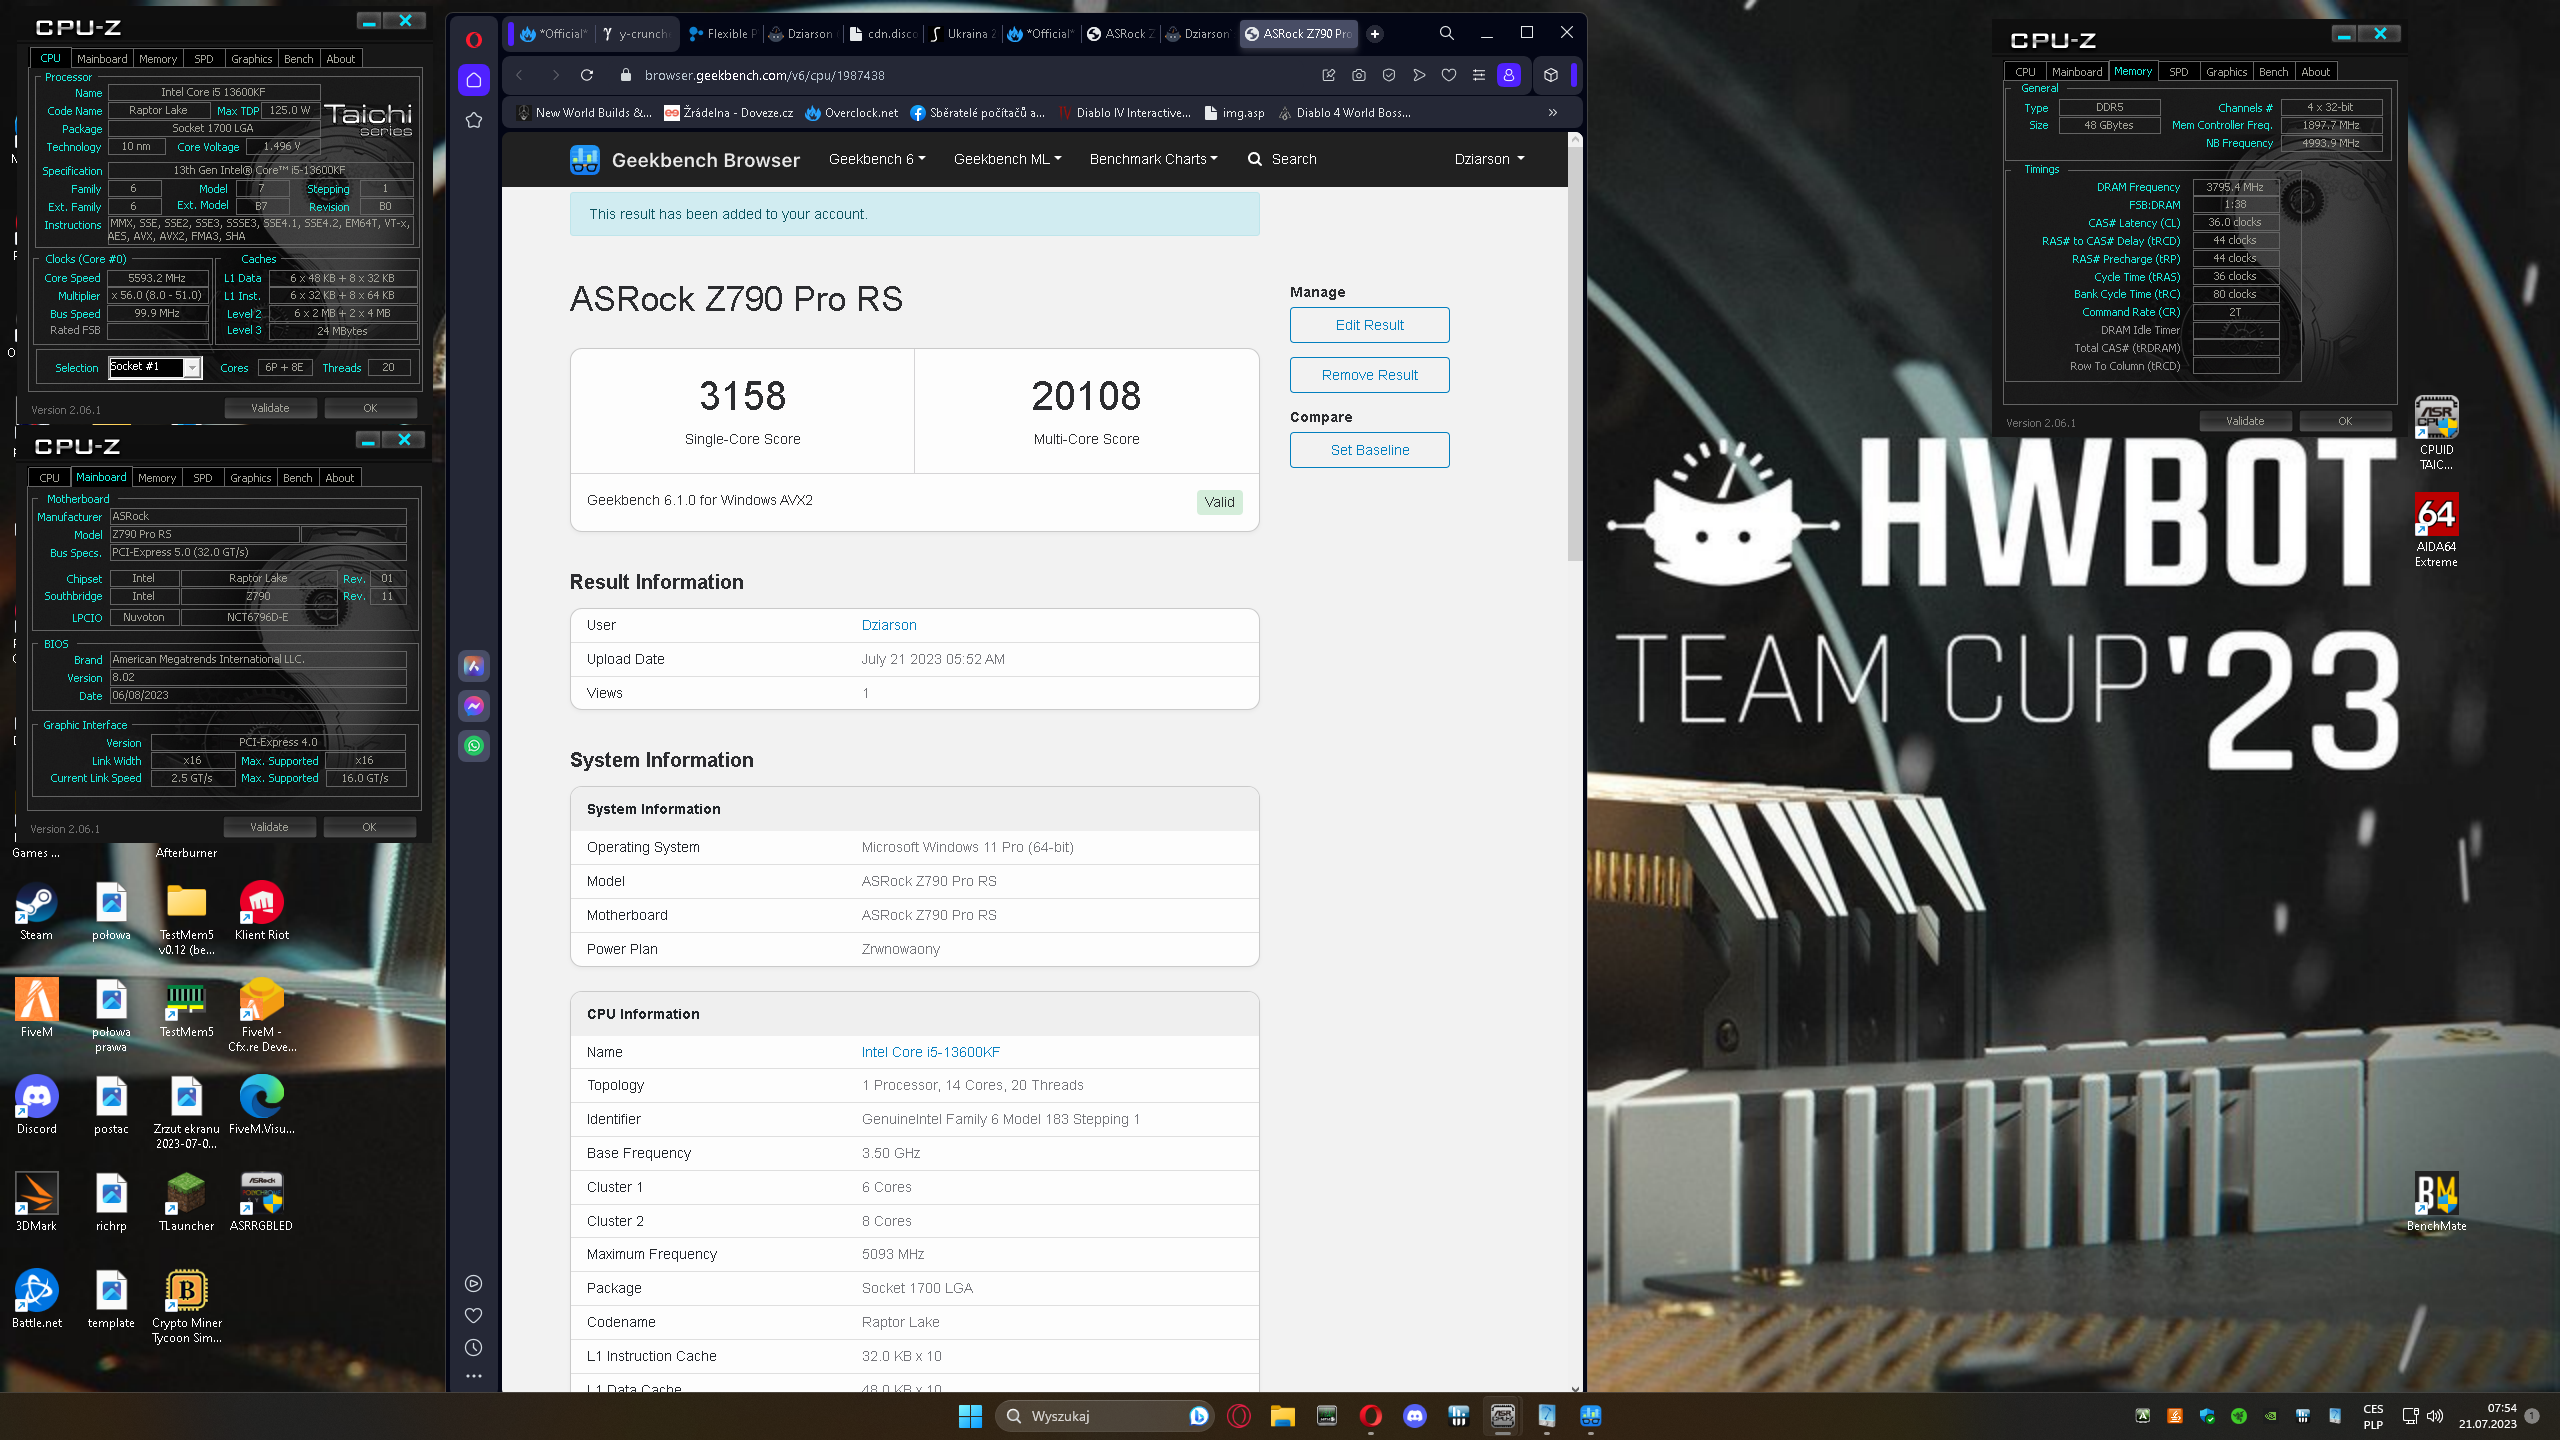Open AIDA64 Extreme desktop shortcut
The width and height of the screenshot is (2560, 1440).
click(x=2436, y=530)
